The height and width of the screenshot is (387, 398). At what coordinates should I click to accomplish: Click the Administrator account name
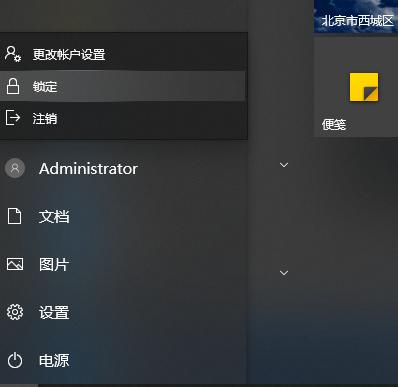[x=88, y=169]
